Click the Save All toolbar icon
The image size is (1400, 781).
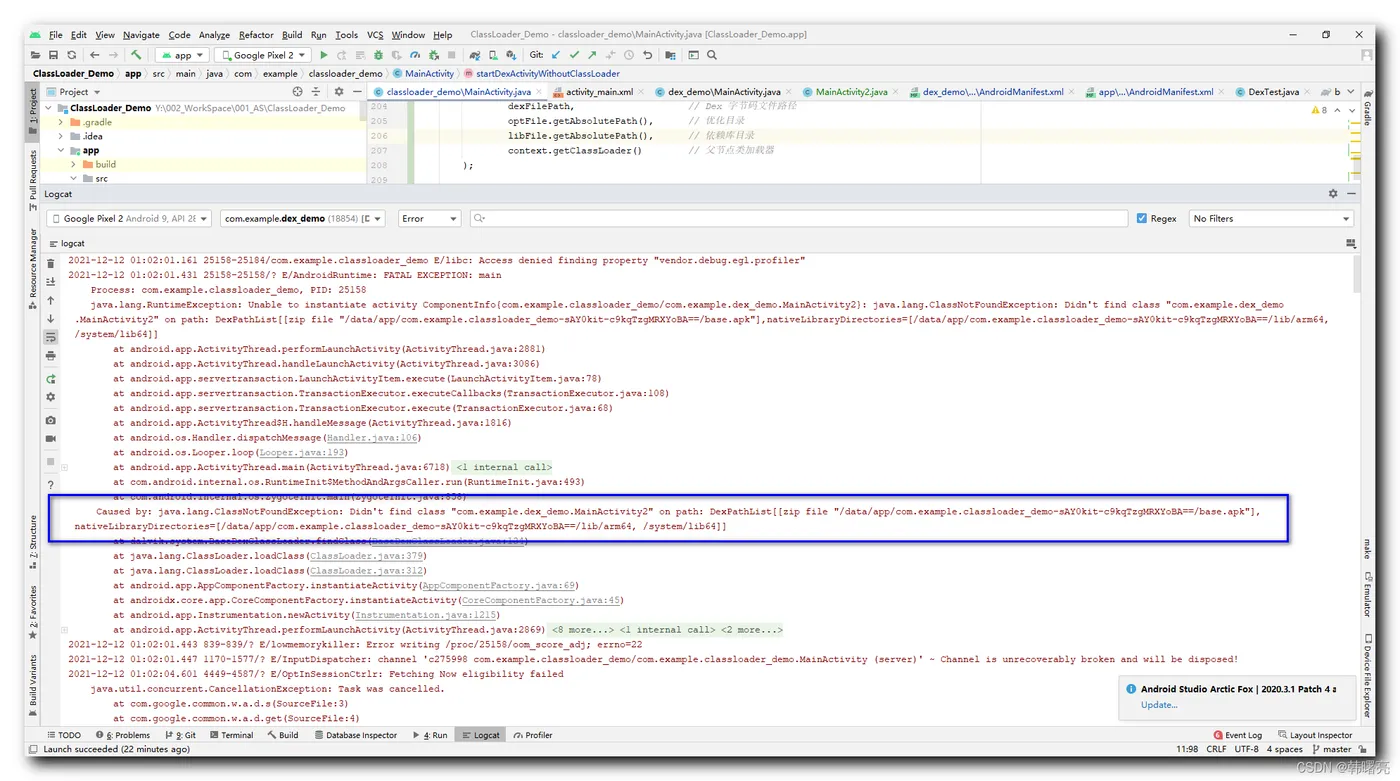[x=54, y=55]
